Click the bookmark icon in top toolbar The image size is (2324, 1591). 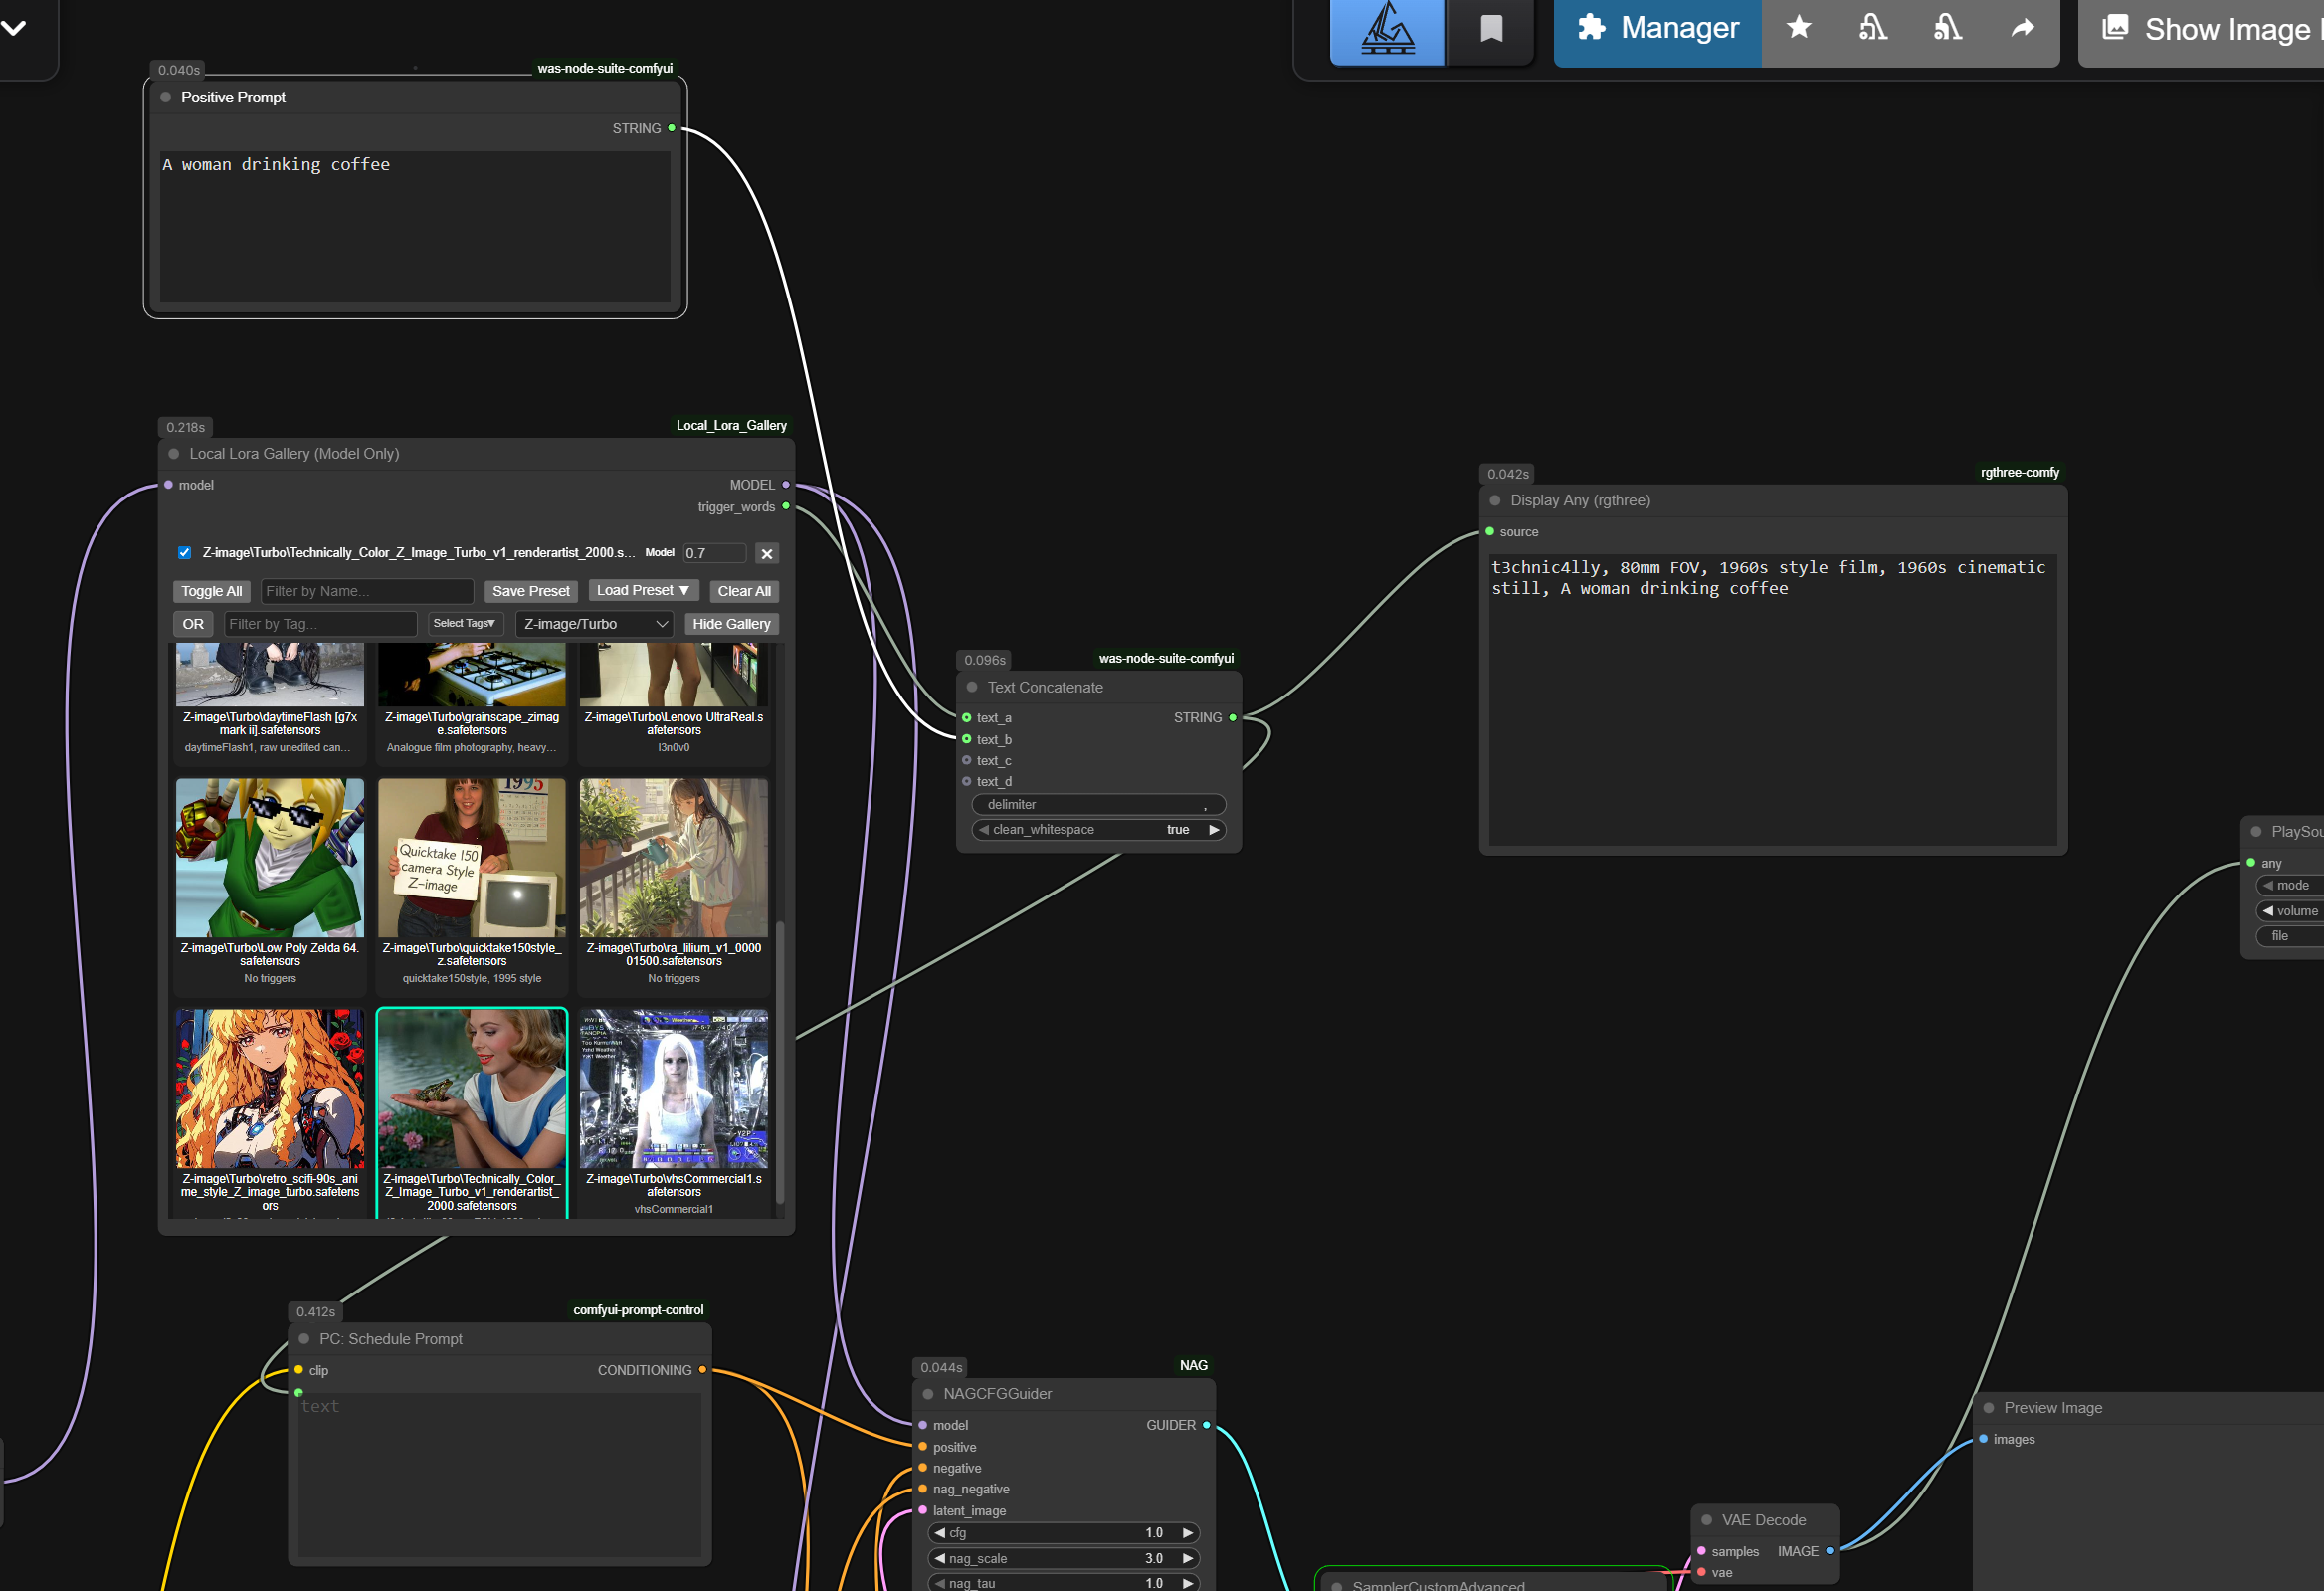point(1490,29)
